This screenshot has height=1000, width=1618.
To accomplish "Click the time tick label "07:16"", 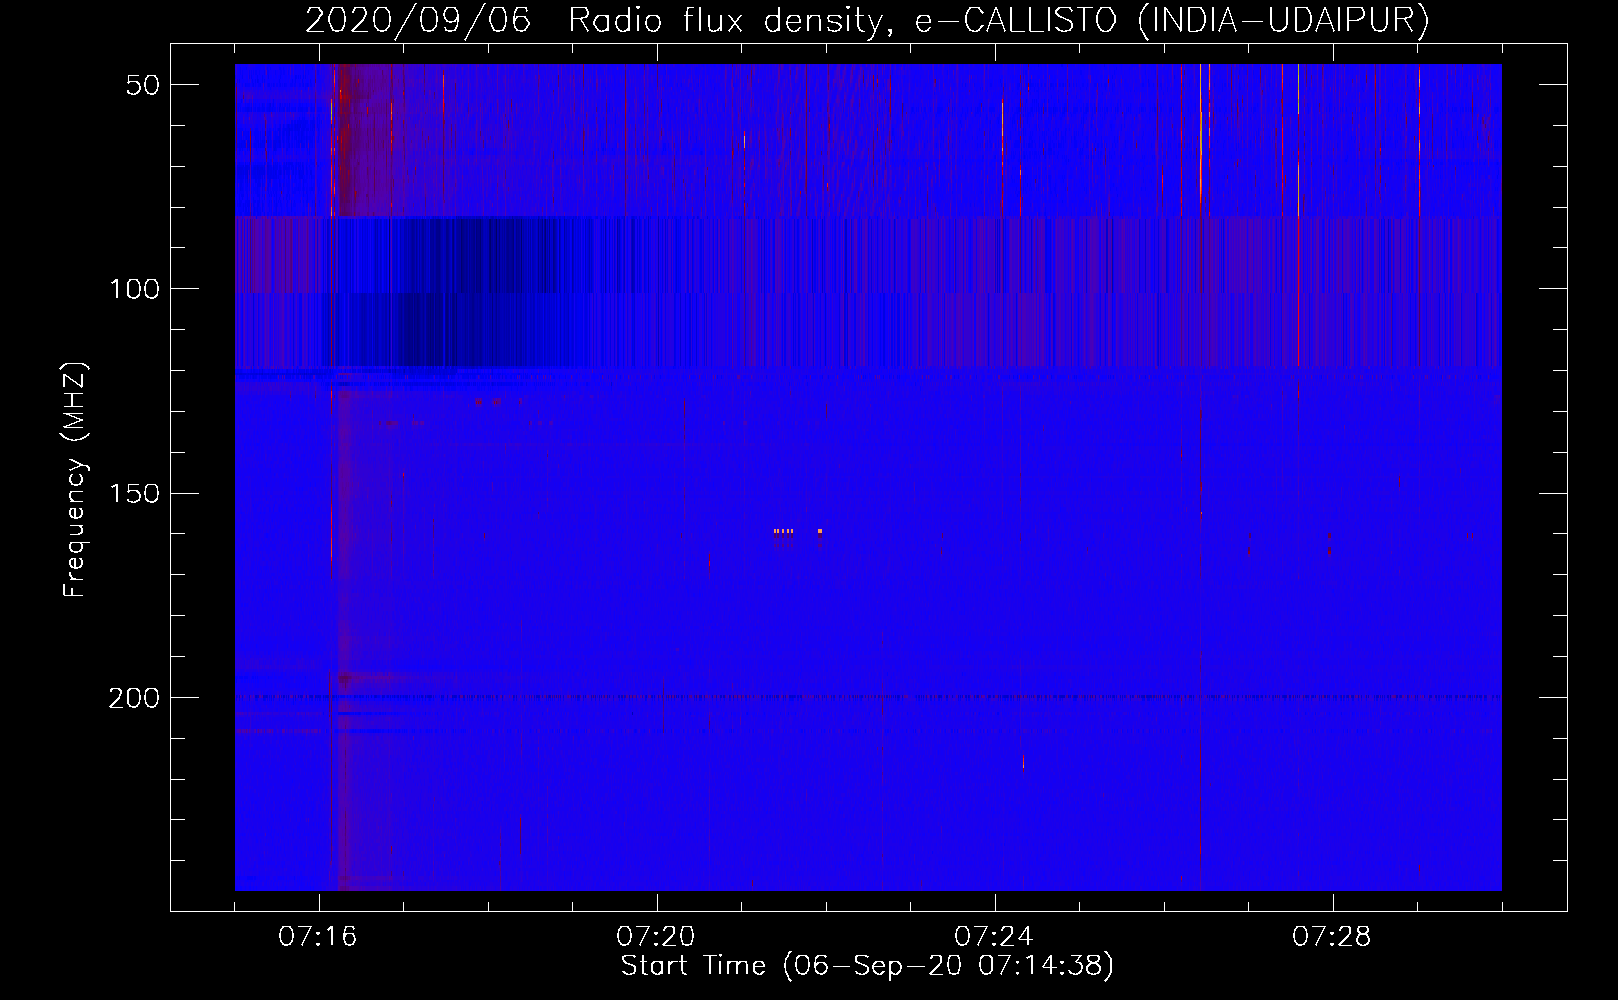I will 318,937.
